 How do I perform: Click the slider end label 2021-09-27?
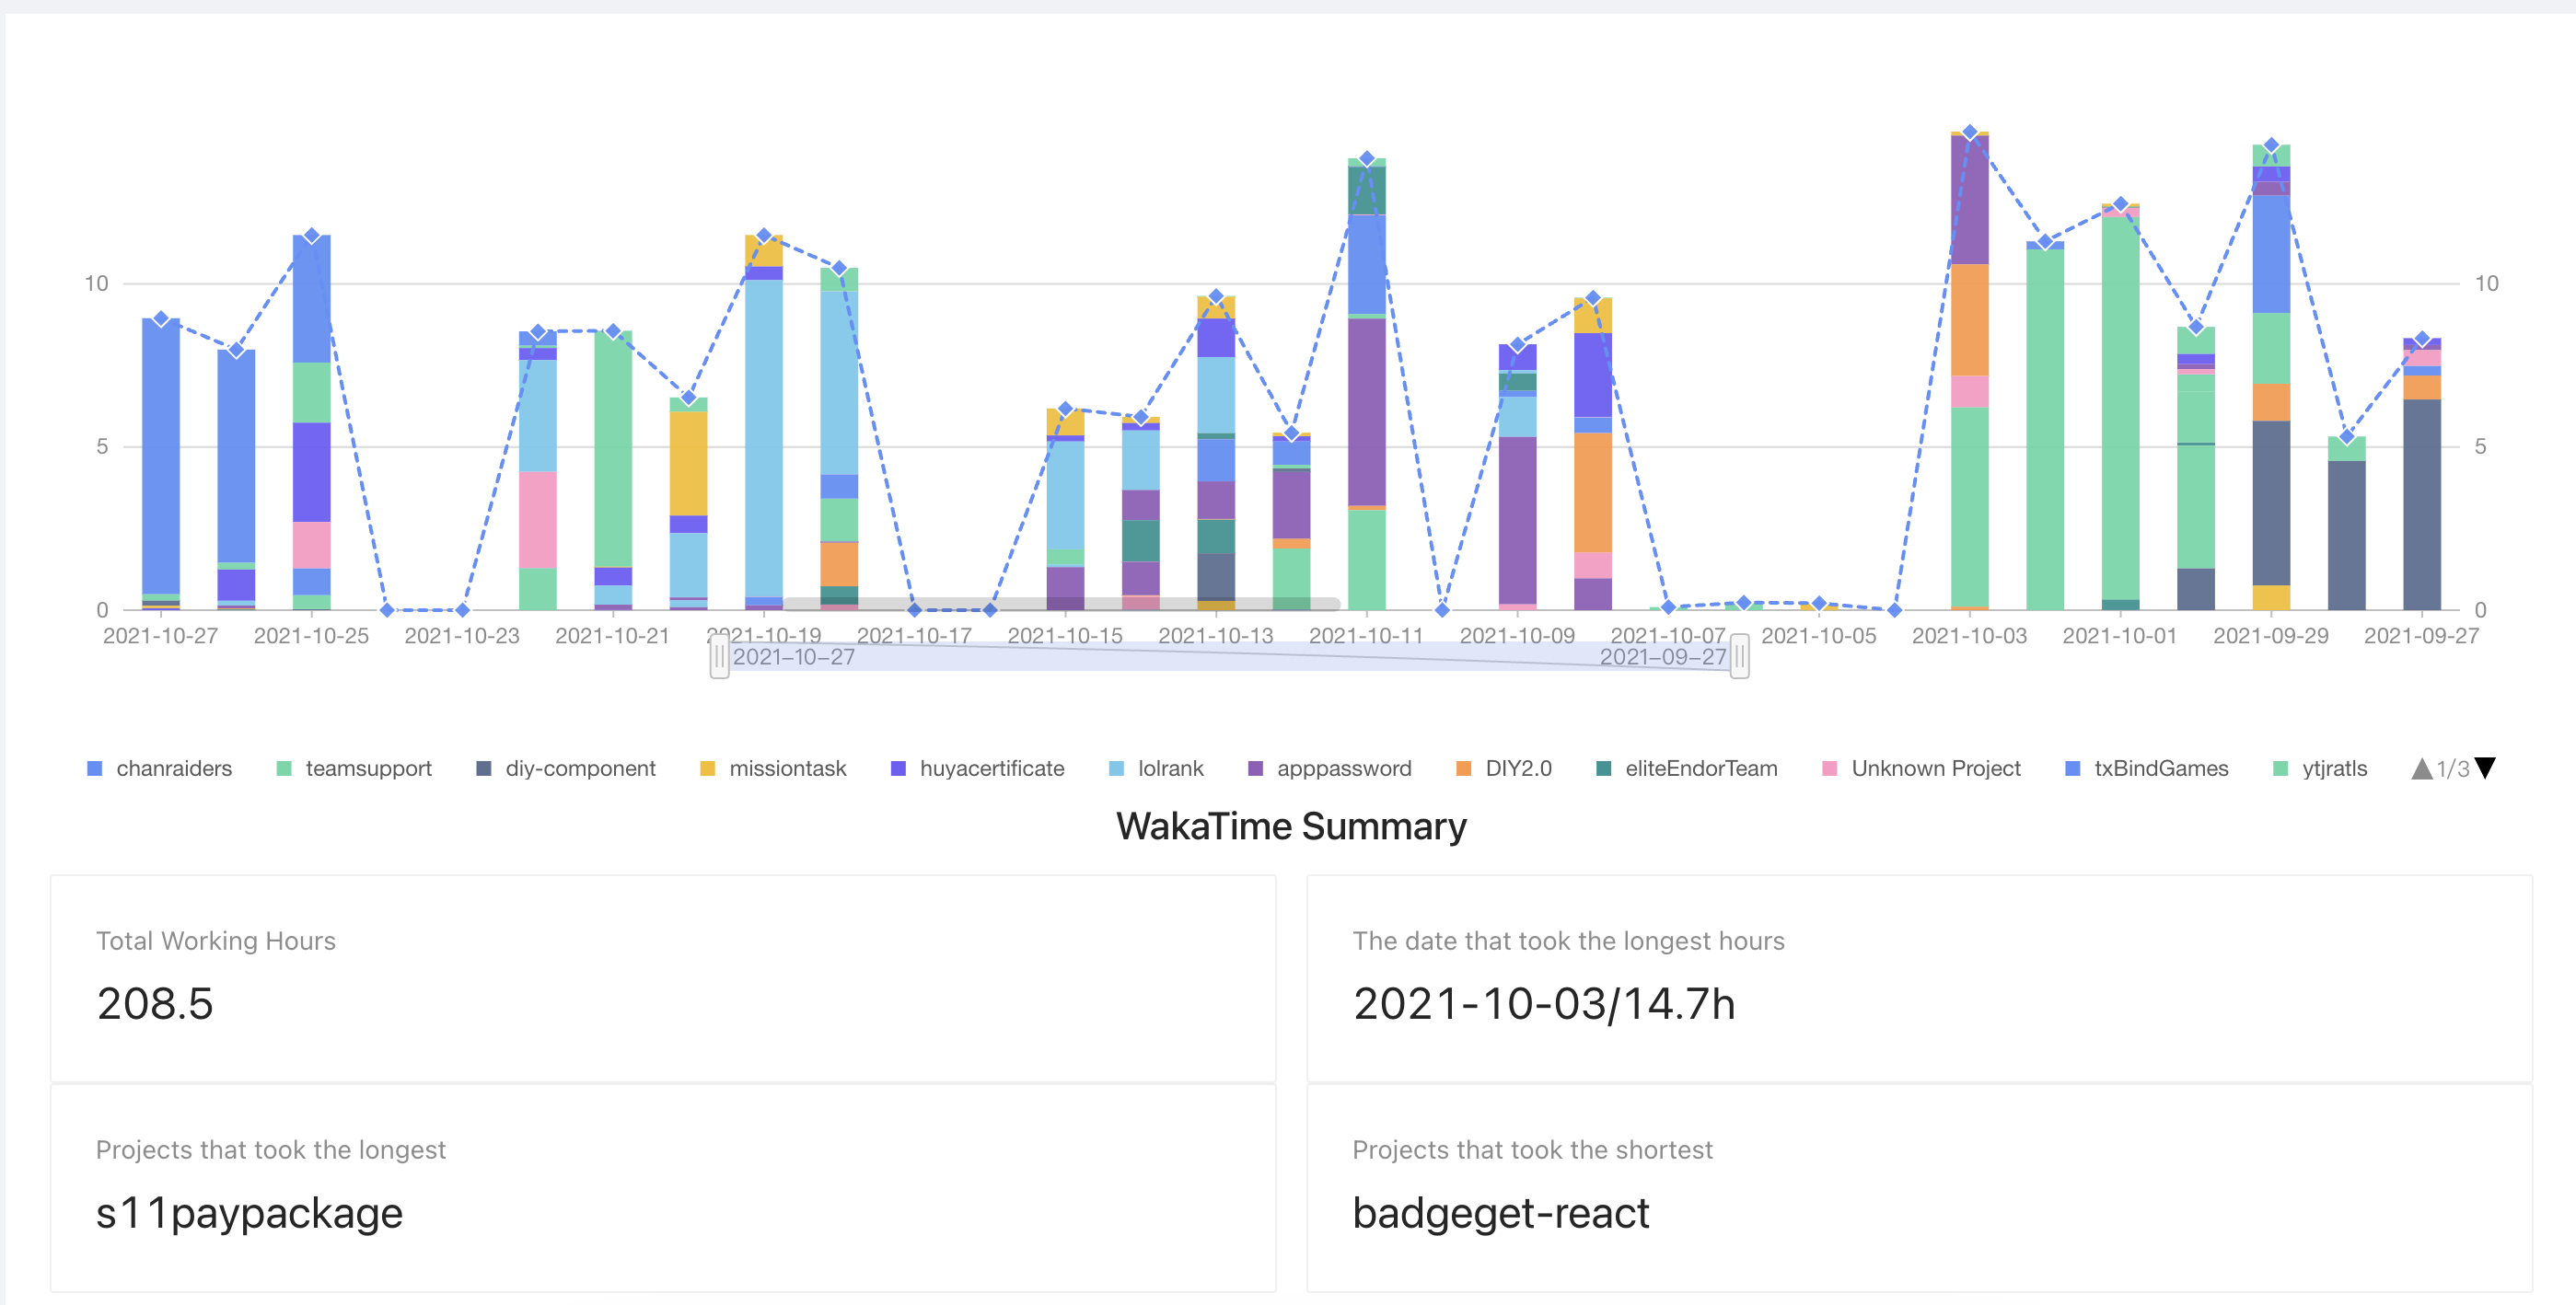(x=1663, y=657)
